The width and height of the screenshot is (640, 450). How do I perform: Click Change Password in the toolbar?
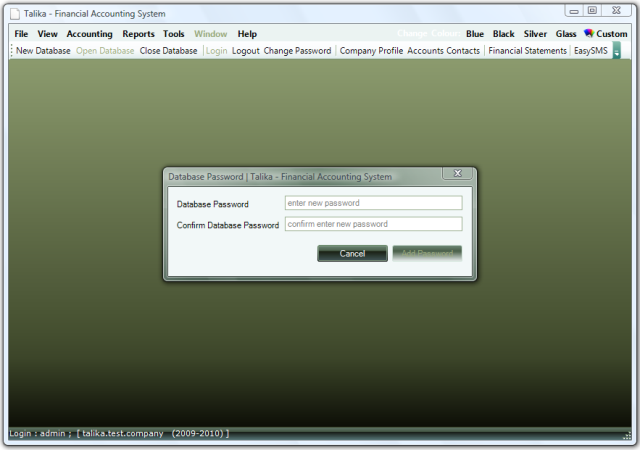tap(297, 51)
